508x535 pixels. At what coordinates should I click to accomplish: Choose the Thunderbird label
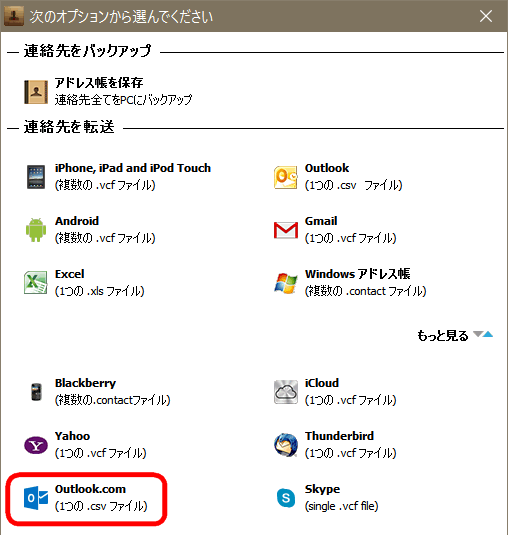coord(339,436)
